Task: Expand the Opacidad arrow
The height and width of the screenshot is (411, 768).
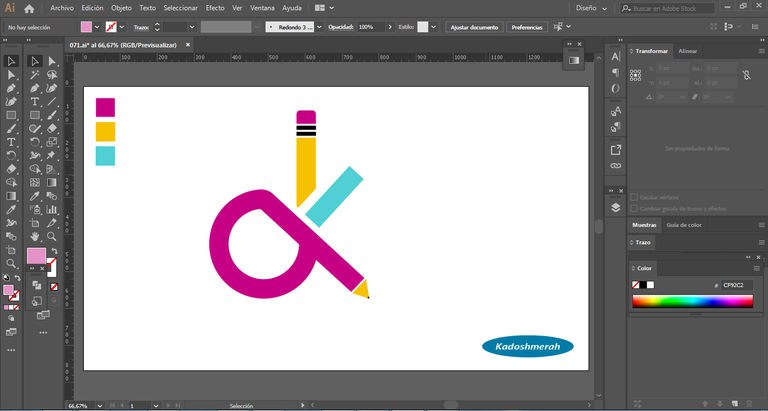Action: (x=390, y=27)
